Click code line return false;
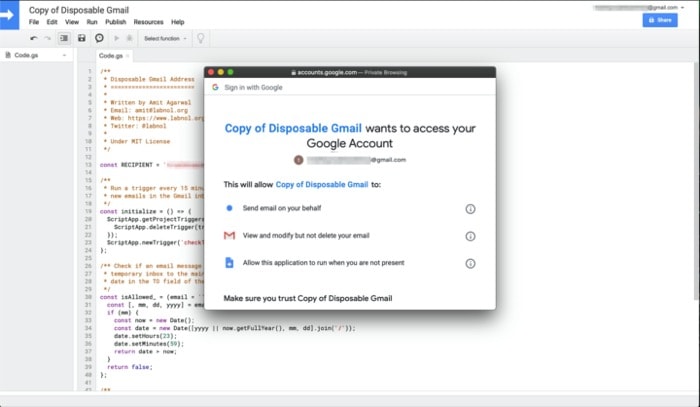 pos(130,367)
